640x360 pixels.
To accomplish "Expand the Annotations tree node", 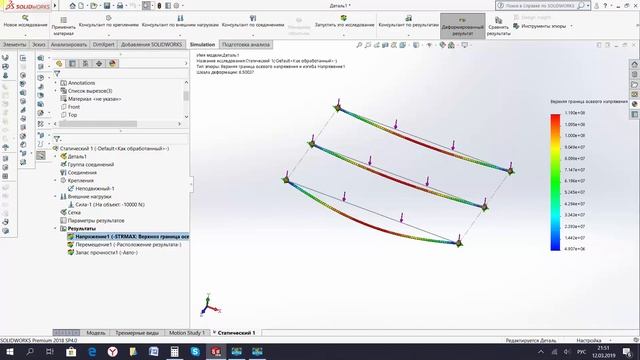I will (x=56, y=83).
